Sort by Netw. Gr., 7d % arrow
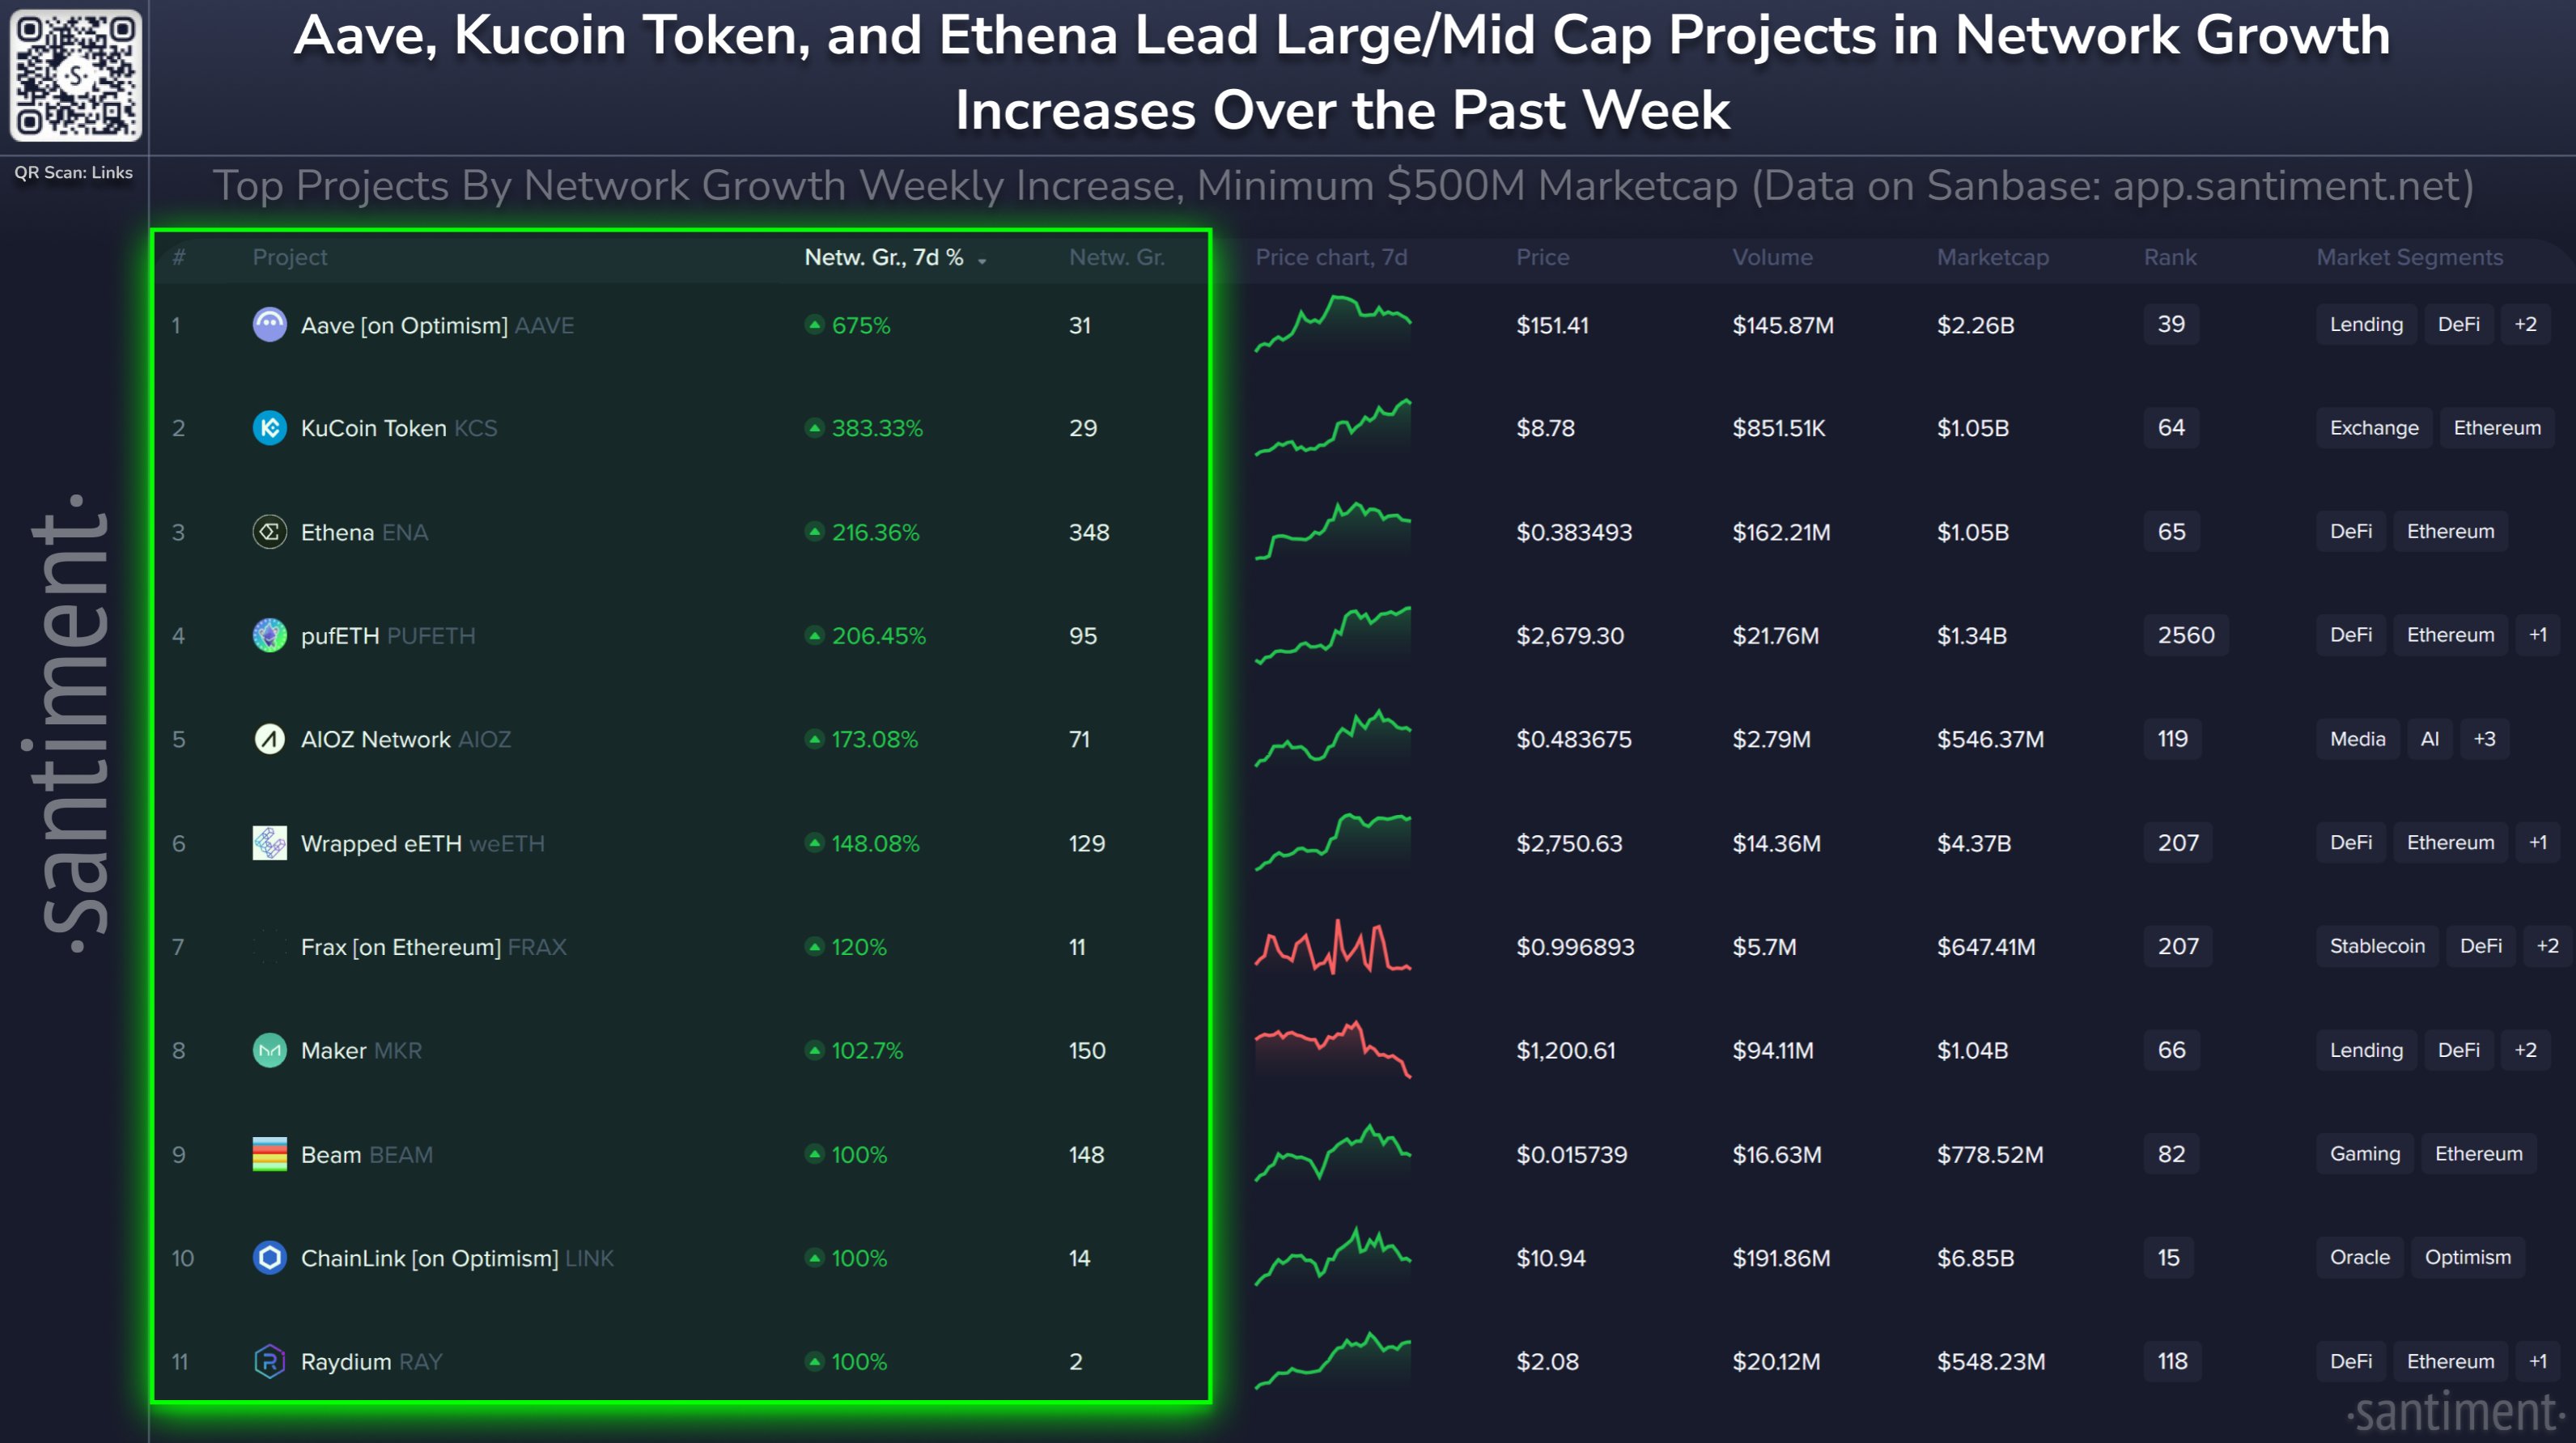 point(982,260)
